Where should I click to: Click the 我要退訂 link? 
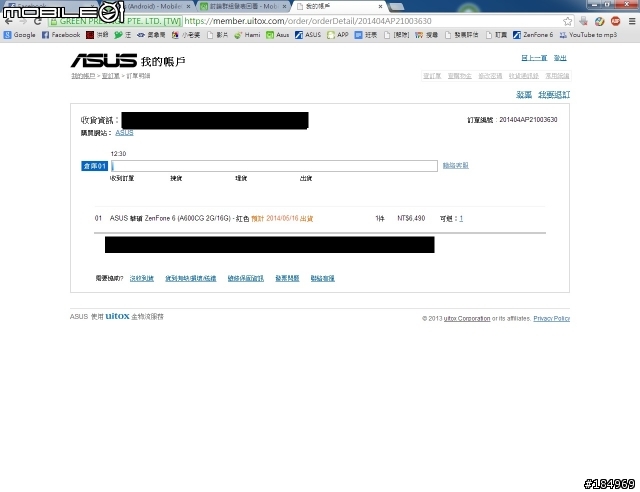click(x=554, y=95)
